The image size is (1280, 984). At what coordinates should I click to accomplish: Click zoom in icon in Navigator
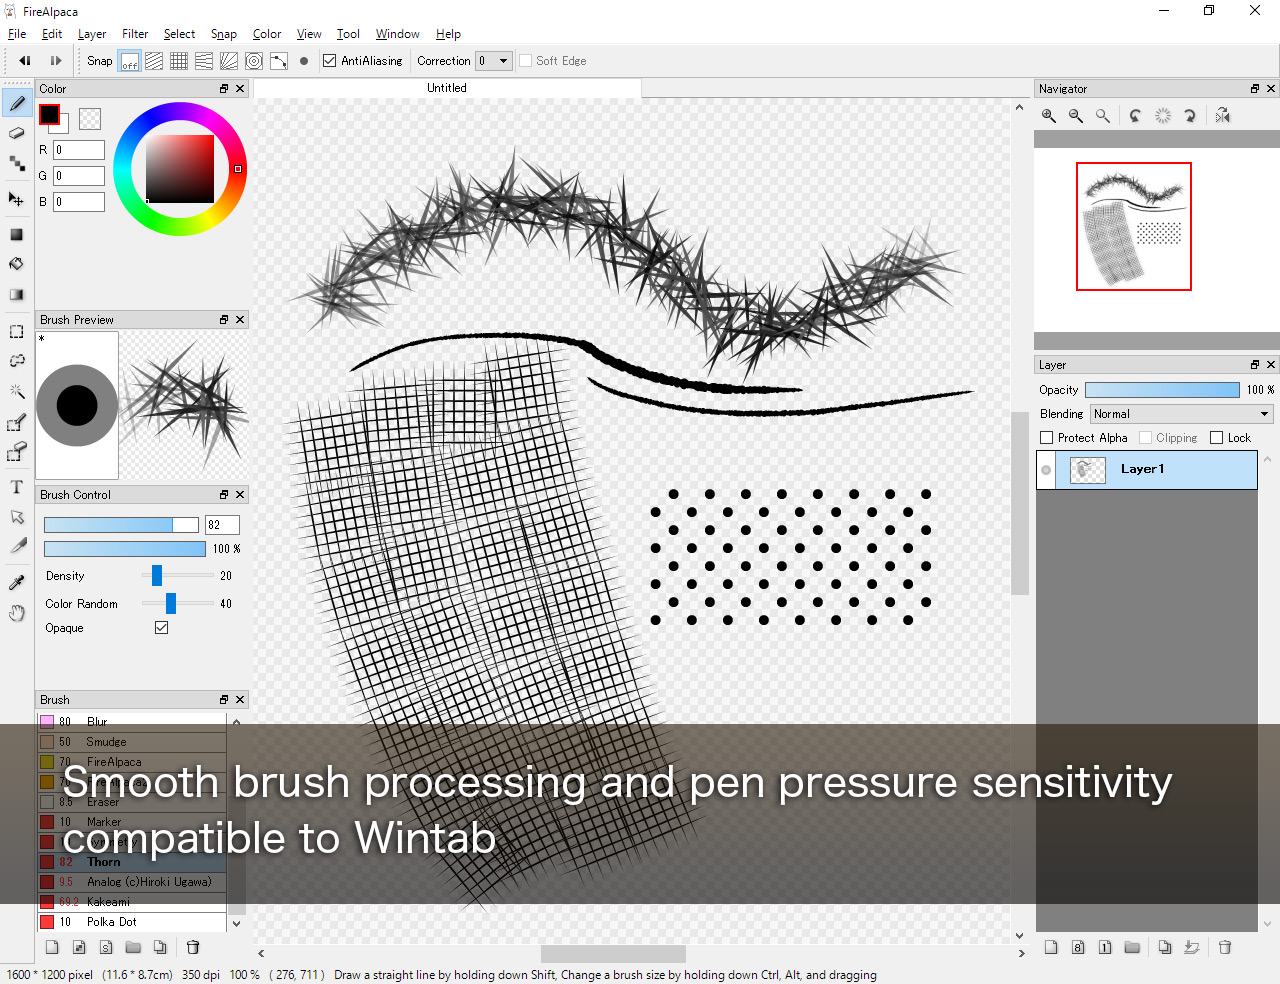coord(1049,116)
